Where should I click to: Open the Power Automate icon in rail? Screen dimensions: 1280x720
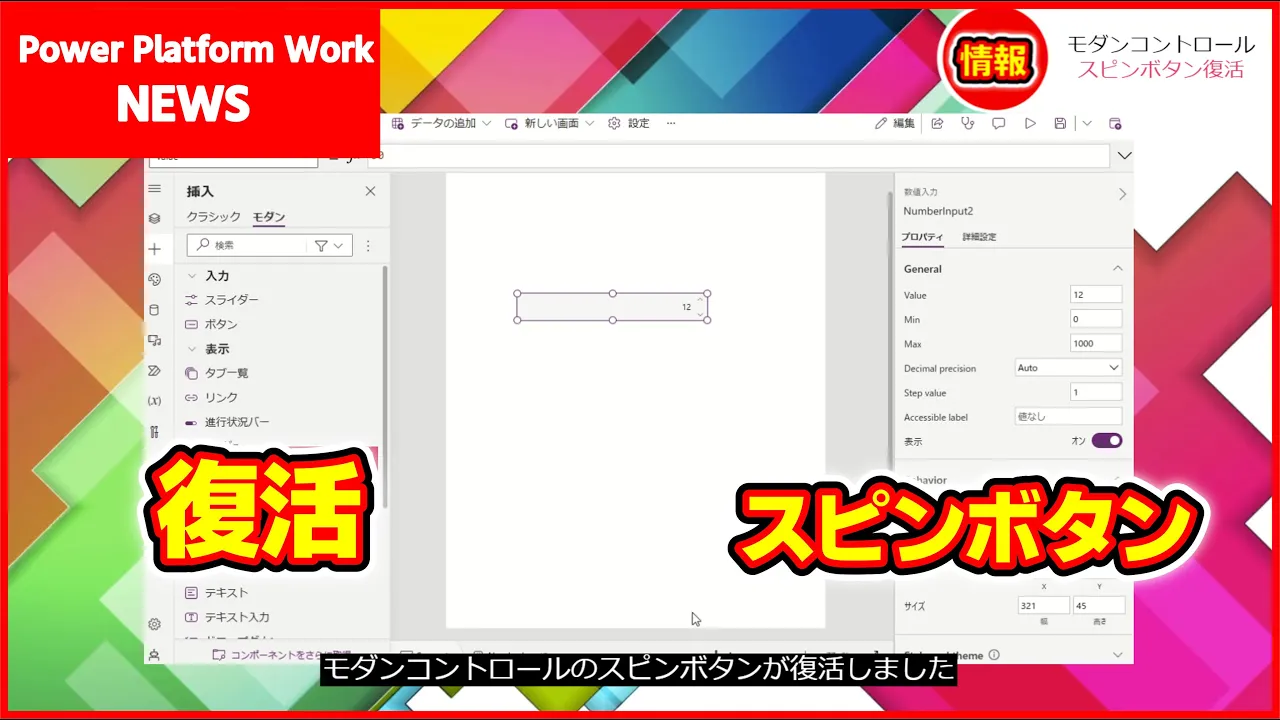[154, 370]
